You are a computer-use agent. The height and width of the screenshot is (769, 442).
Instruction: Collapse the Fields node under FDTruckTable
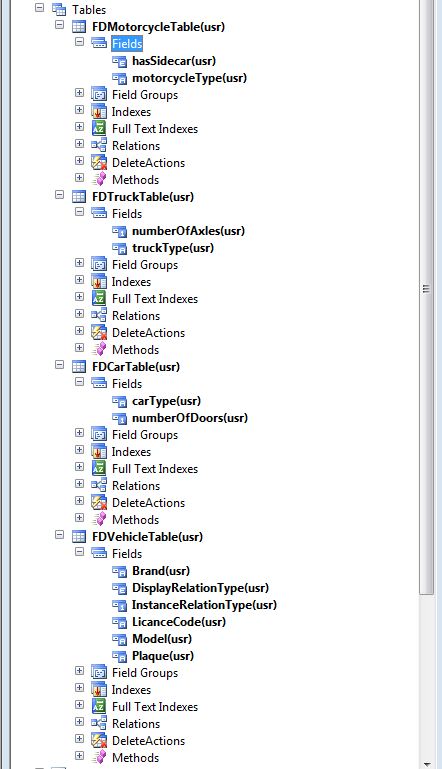coord(79,212)
